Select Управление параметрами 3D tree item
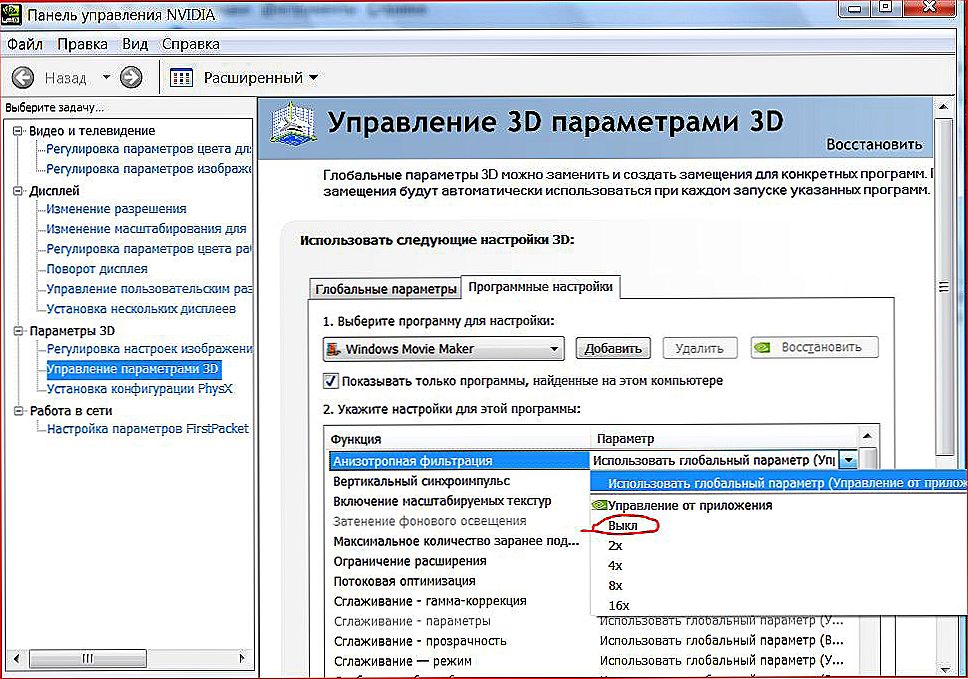 pos(133,369)
